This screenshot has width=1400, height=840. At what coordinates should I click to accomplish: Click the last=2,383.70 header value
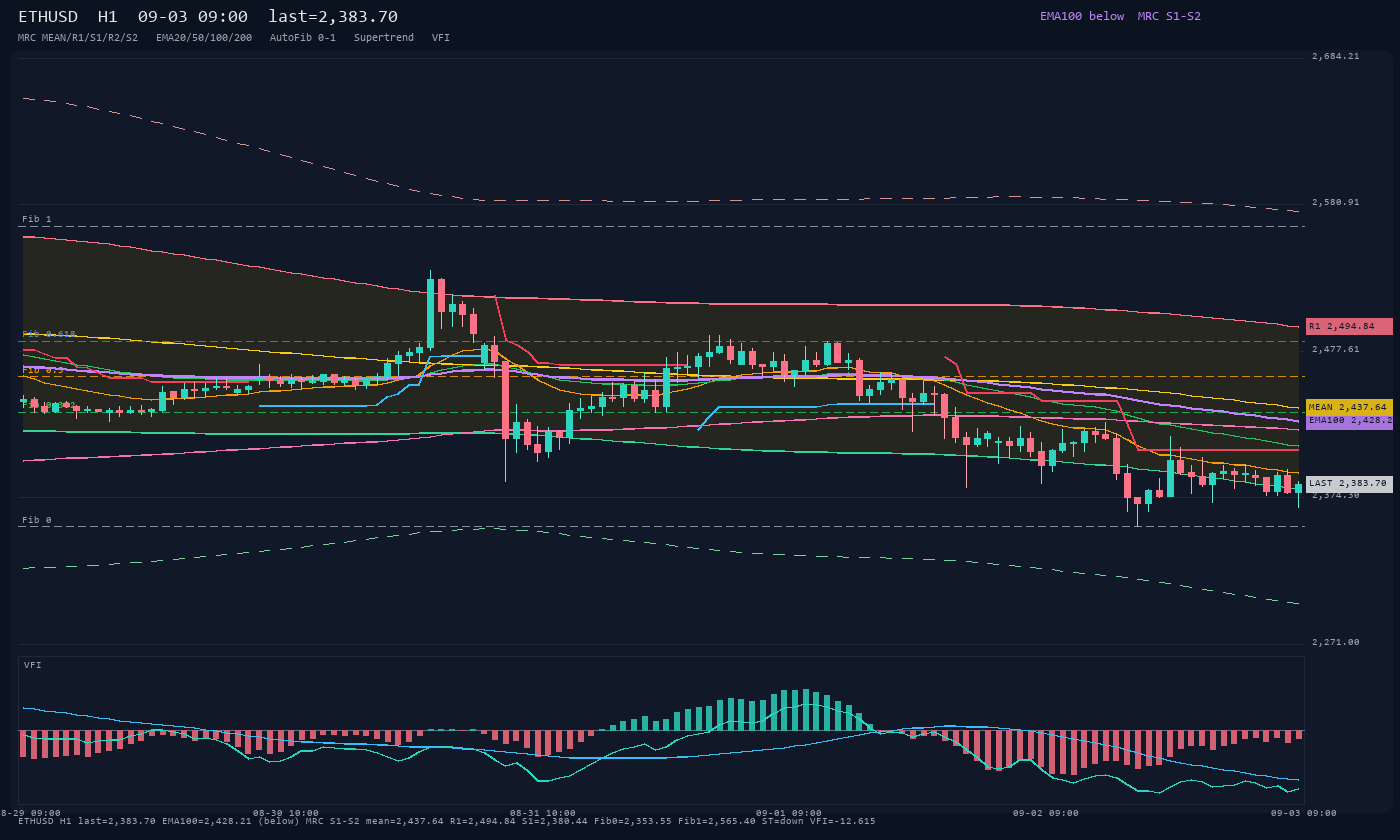333,16
